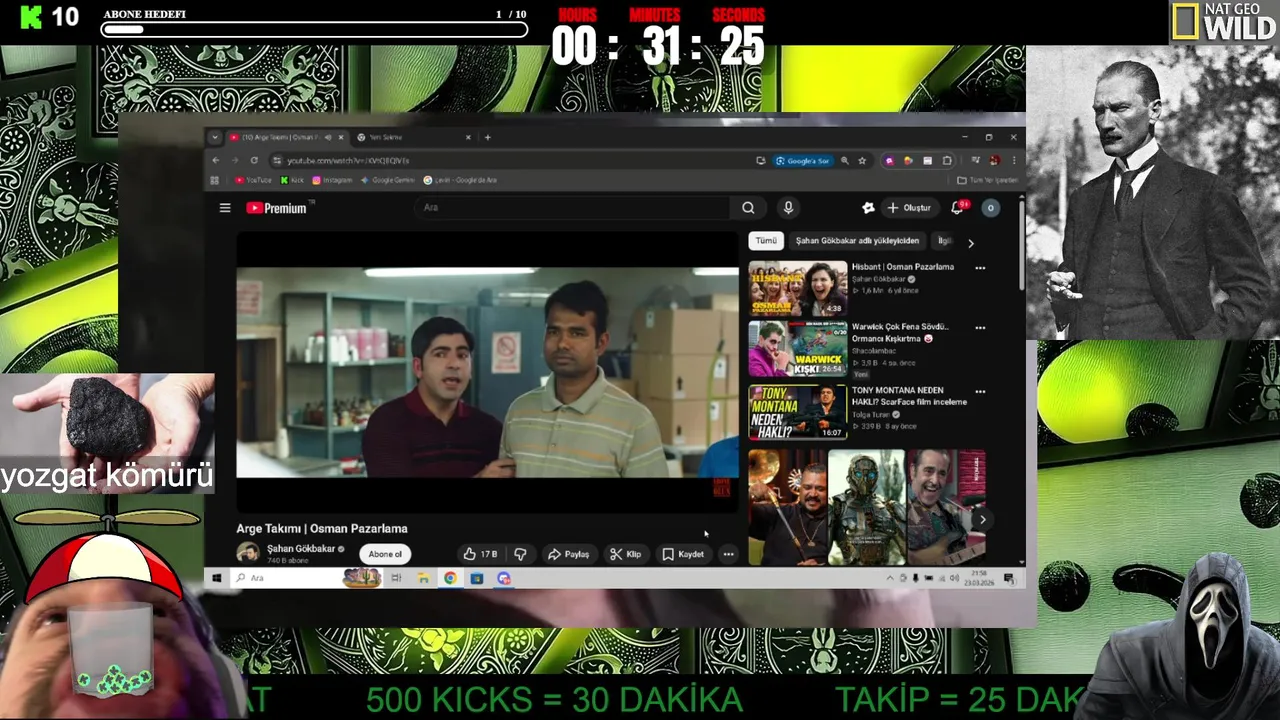Open Task View in the taskbar
Screen dimensions: 1280x720
coord(396,578)
